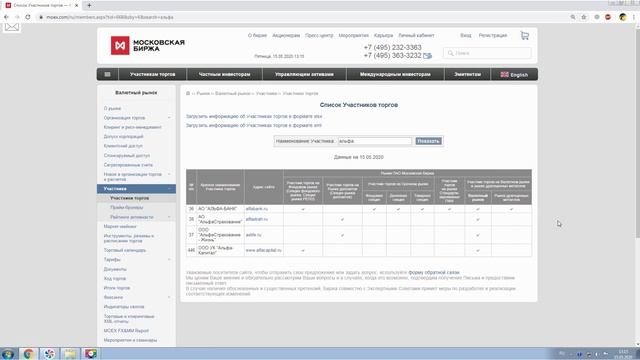Open Chrome from the taskbar
640x360 pixels.
point(28,354)
